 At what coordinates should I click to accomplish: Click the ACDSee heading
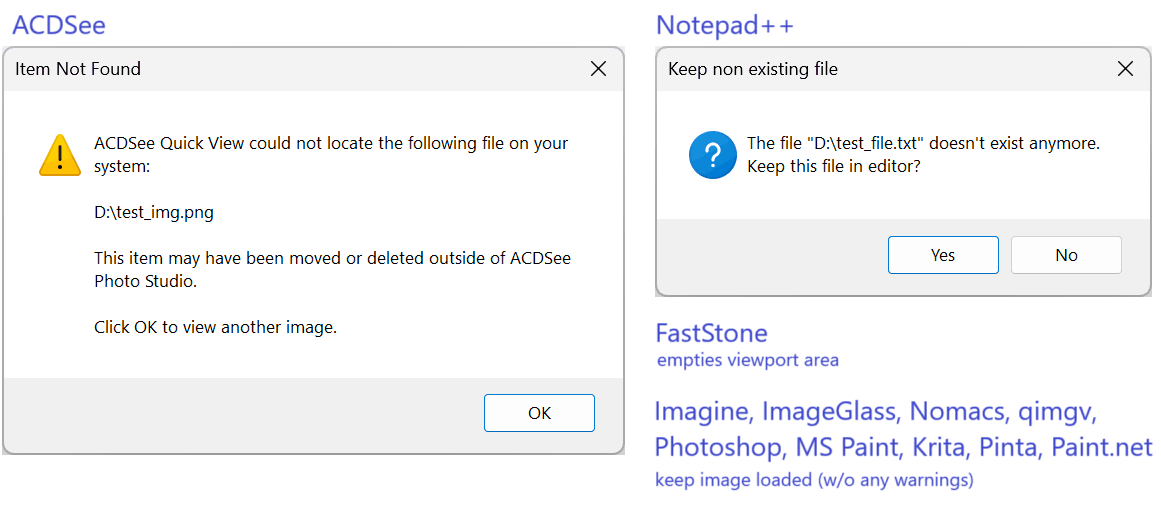tap(59, 25)
